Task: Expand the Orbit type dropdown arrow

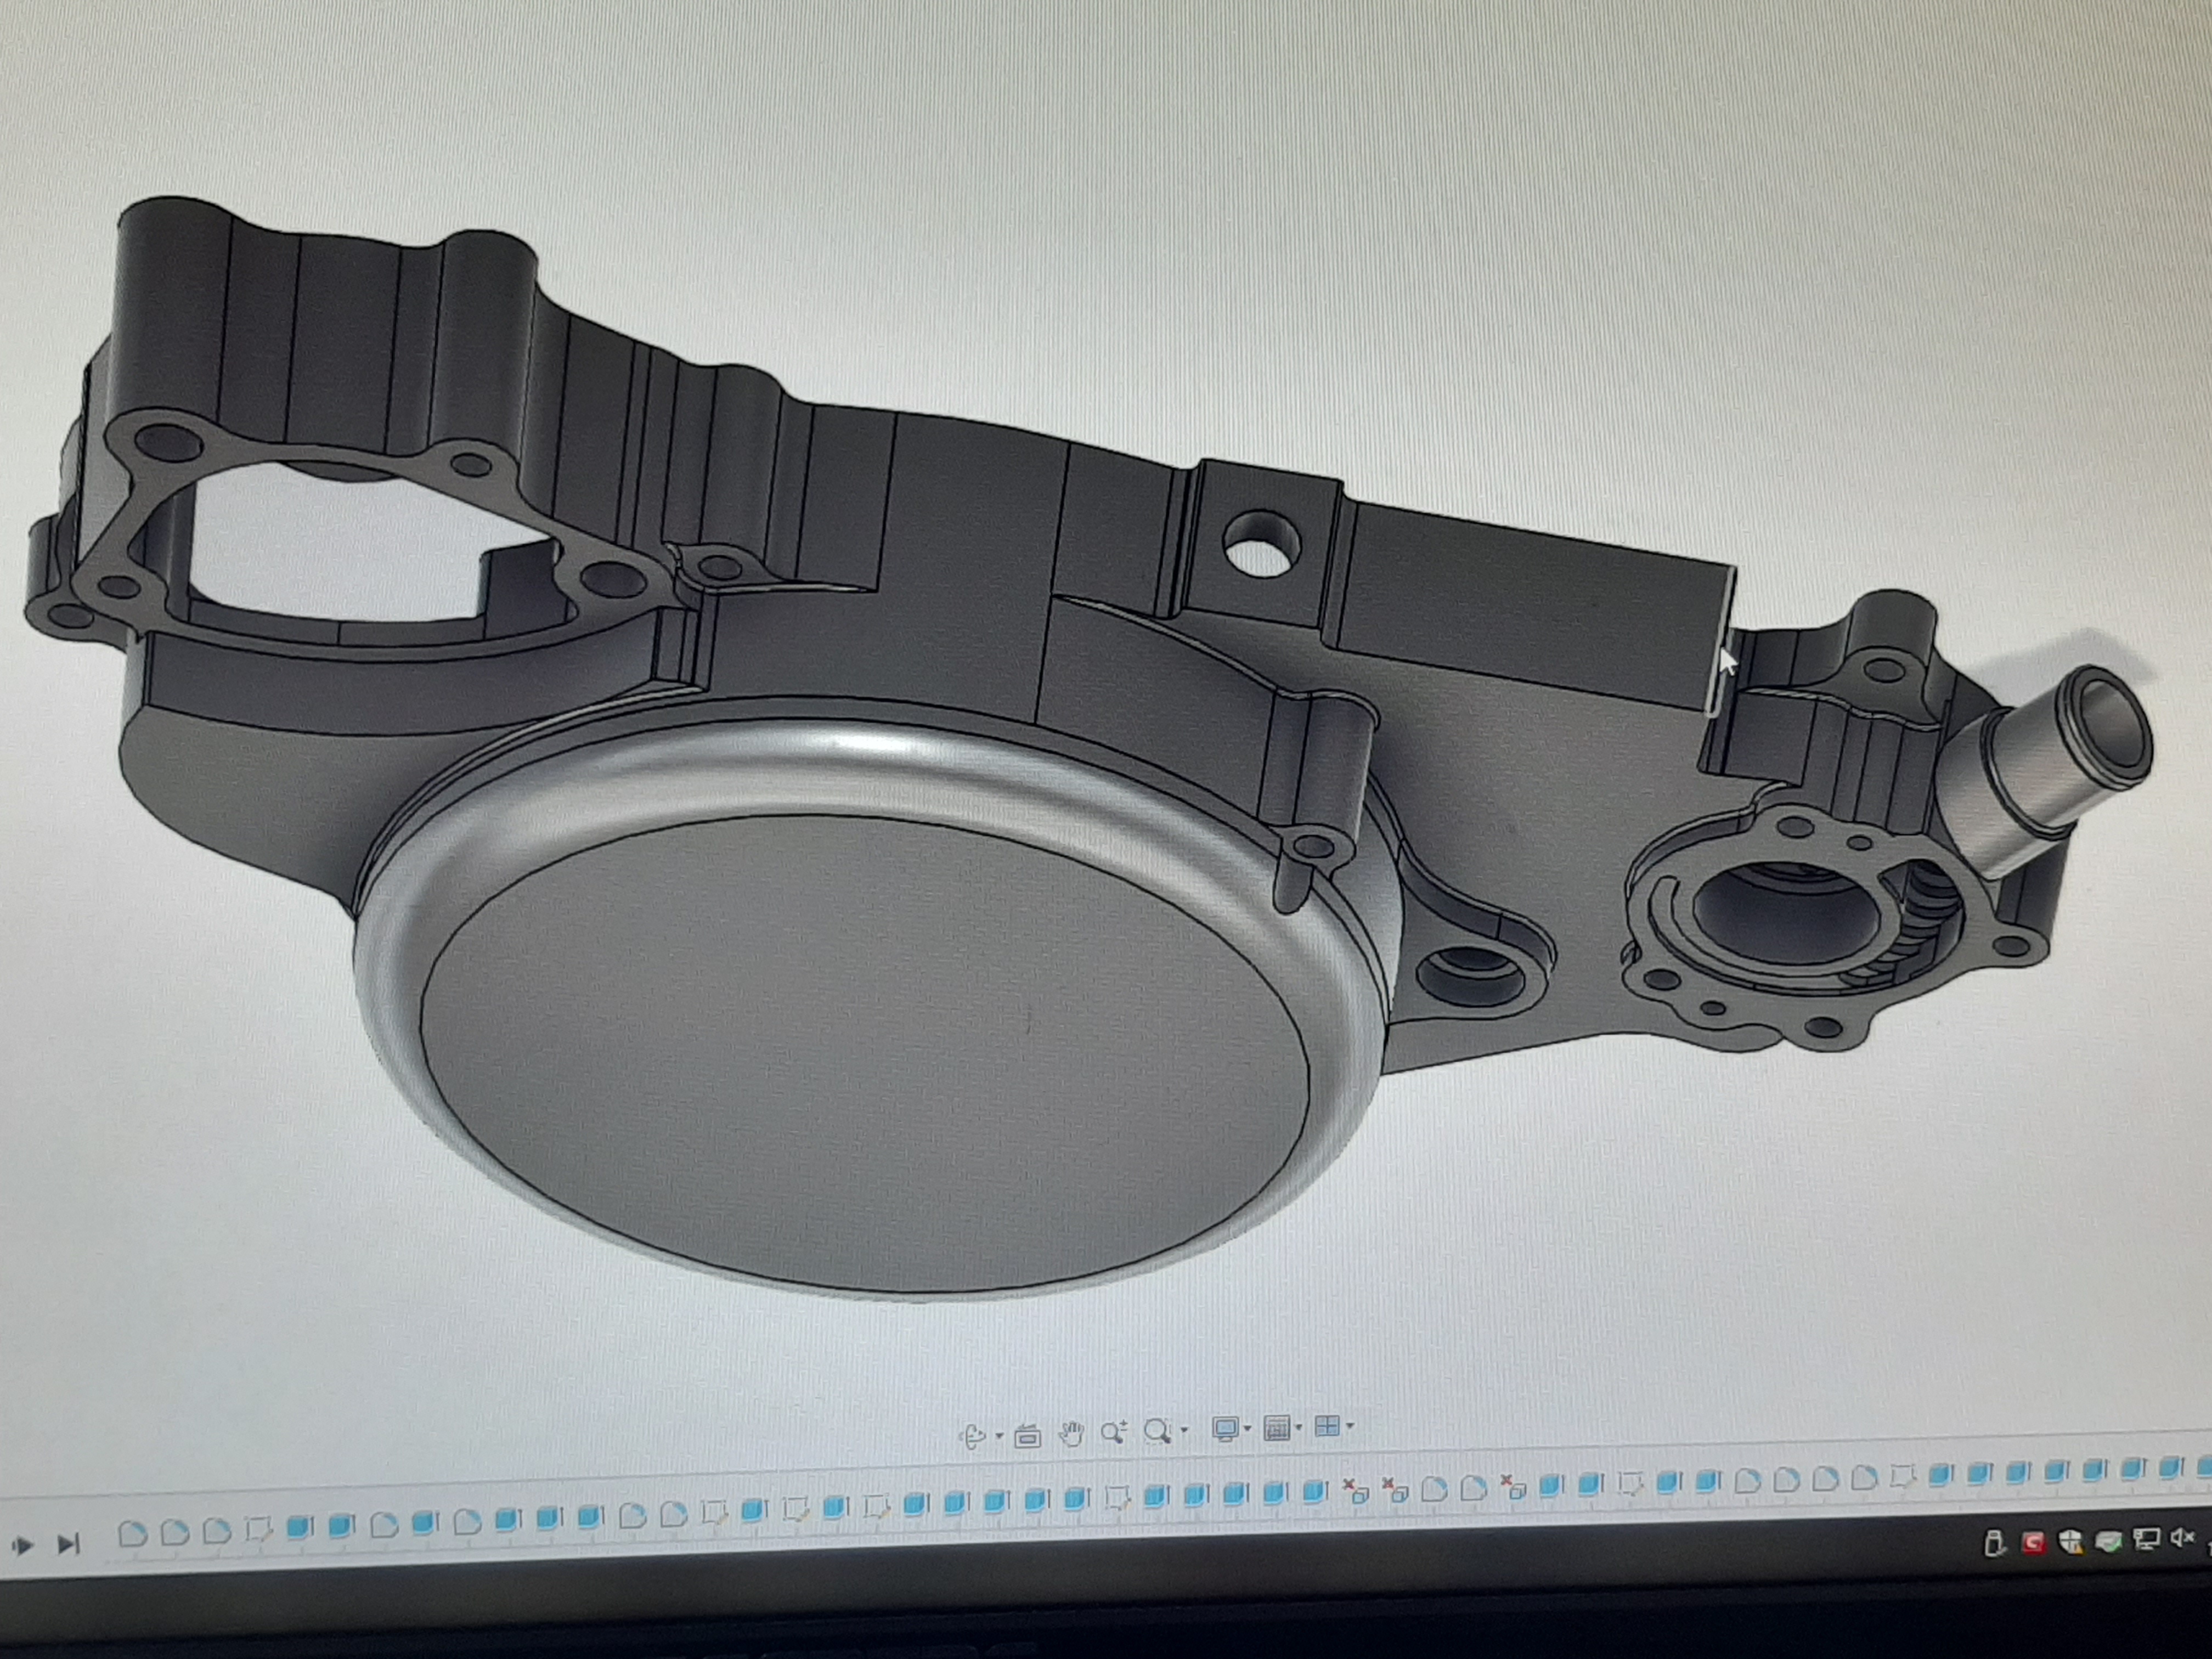Action: (1000, 1437)
